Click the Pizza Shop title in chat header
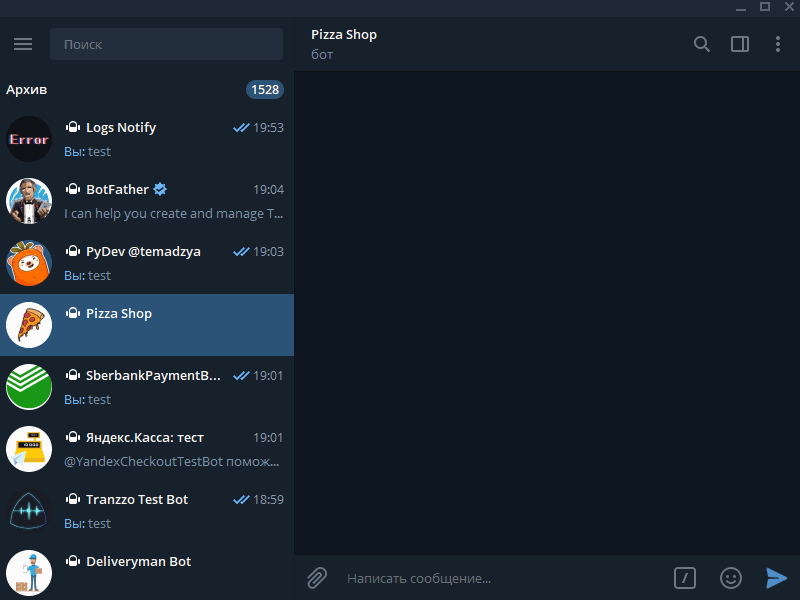 coord(344,35)
